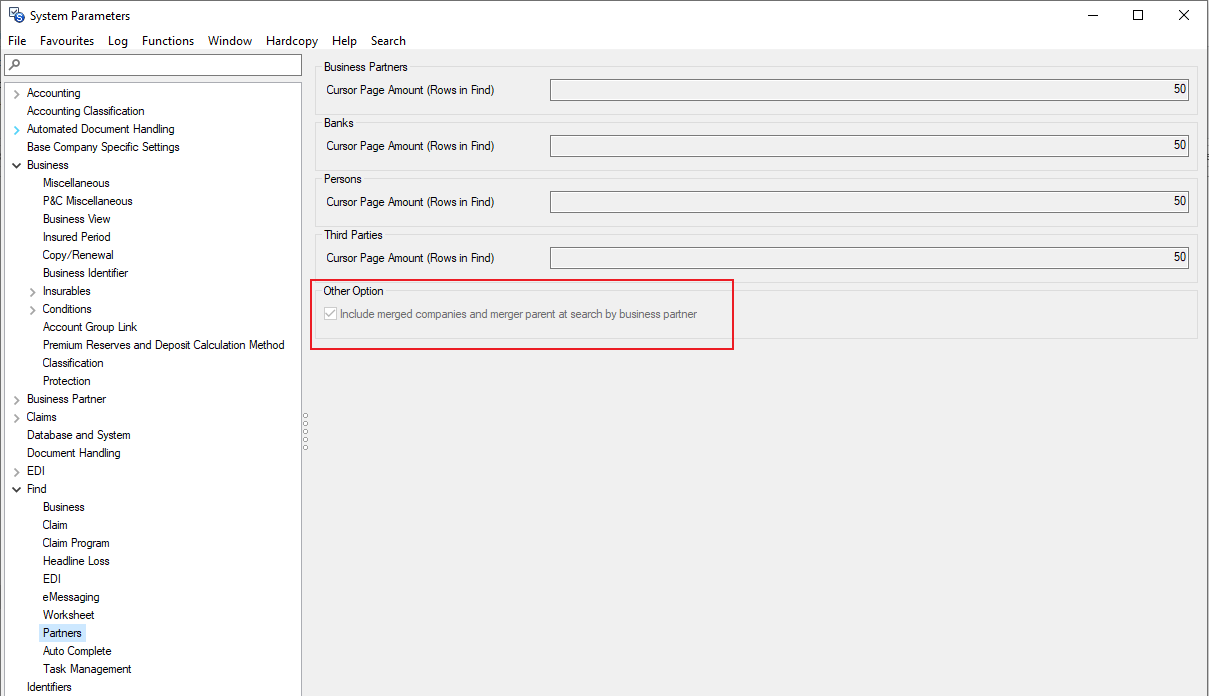The height and width of the screenshot is (696, 1209).
Task: Collapse the Business tree node
Action: (16, 165)
